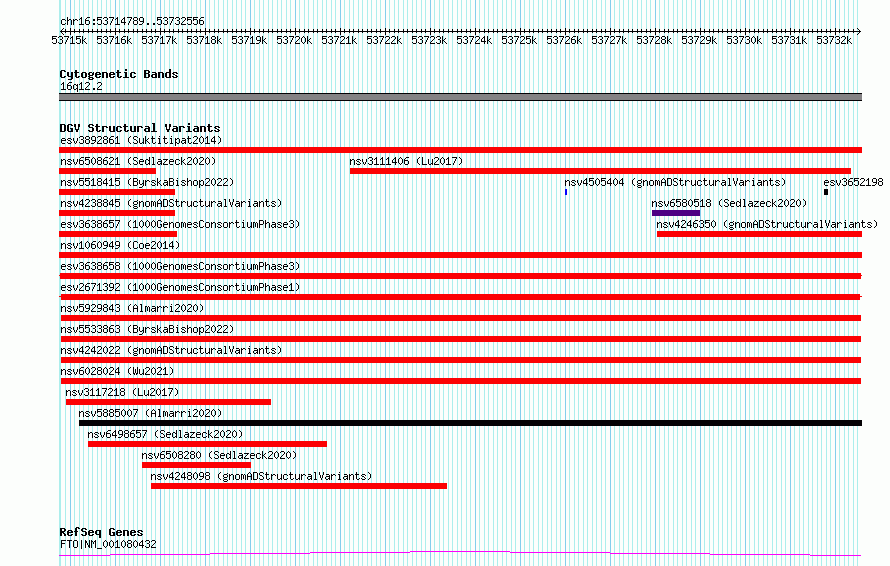This screenshot has width=890, height=566.
Task: Select the nsv3117218 (Lu2017) label
Action: [x=122, y=392]
